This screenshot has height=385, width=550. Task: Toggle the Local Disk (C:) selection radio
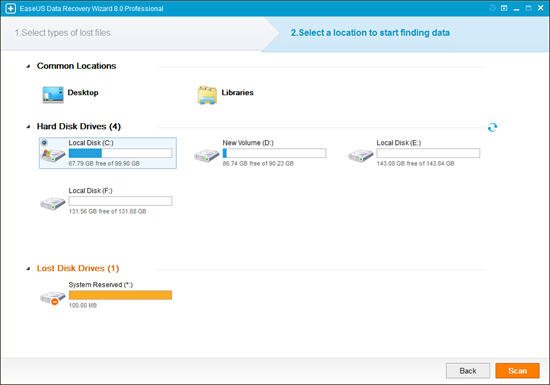click(44, 142)
